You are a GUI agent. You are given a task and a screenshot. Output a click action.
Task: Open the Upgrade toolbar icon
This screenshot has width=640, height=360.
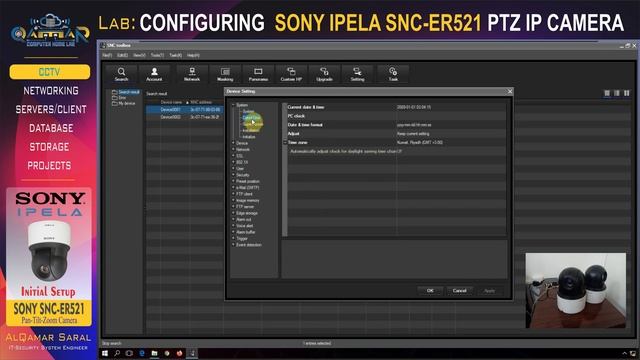point(324,74)
